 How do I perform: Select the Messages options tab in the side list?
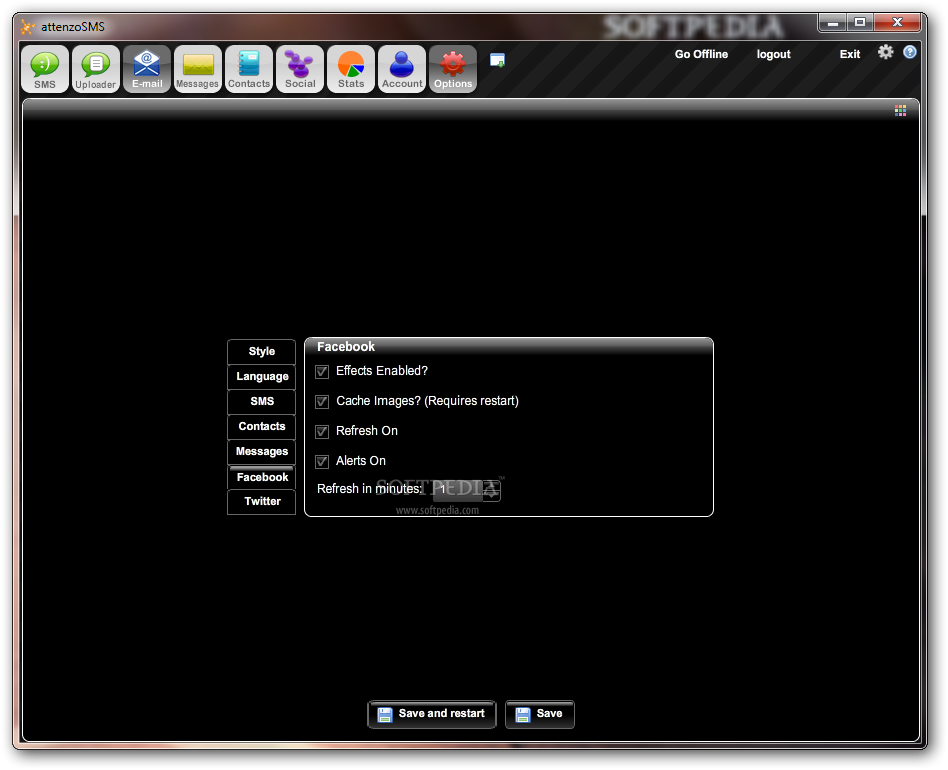coord(262,452)
